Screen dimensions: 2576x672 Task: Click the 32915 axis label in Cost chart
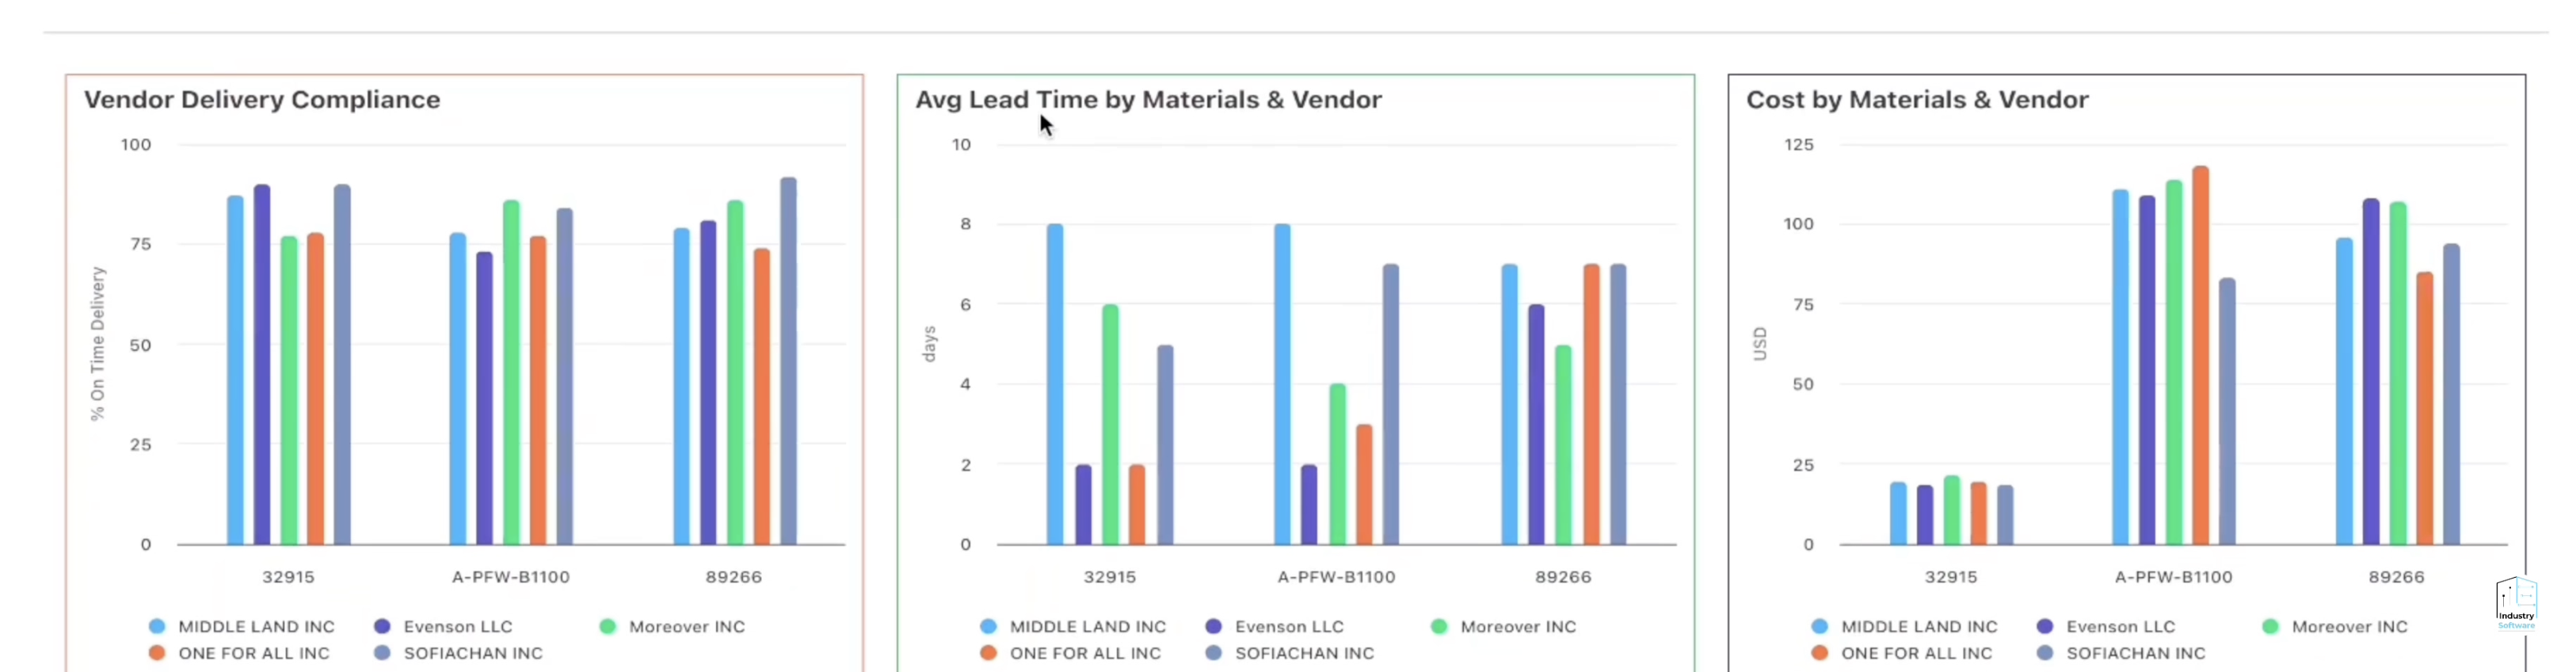tap(1950, 577)
